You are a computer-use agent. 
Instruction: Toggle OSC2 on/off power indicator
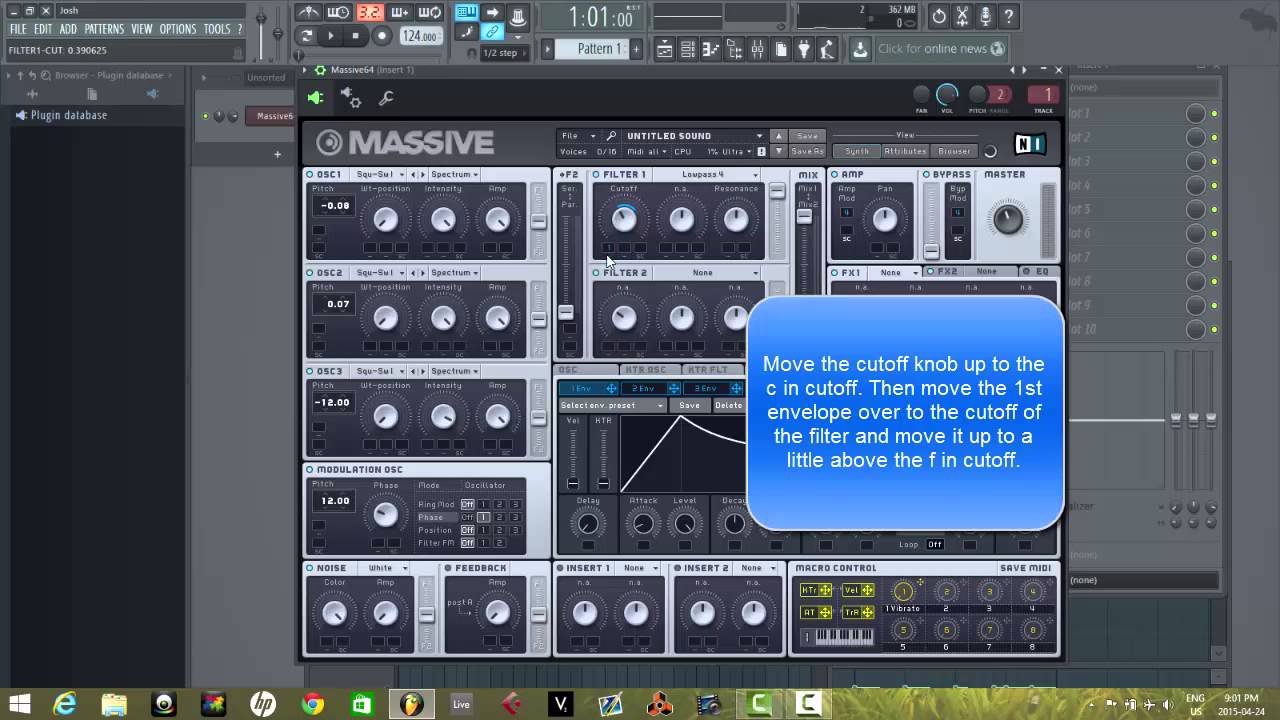click(x=310, y=272)
